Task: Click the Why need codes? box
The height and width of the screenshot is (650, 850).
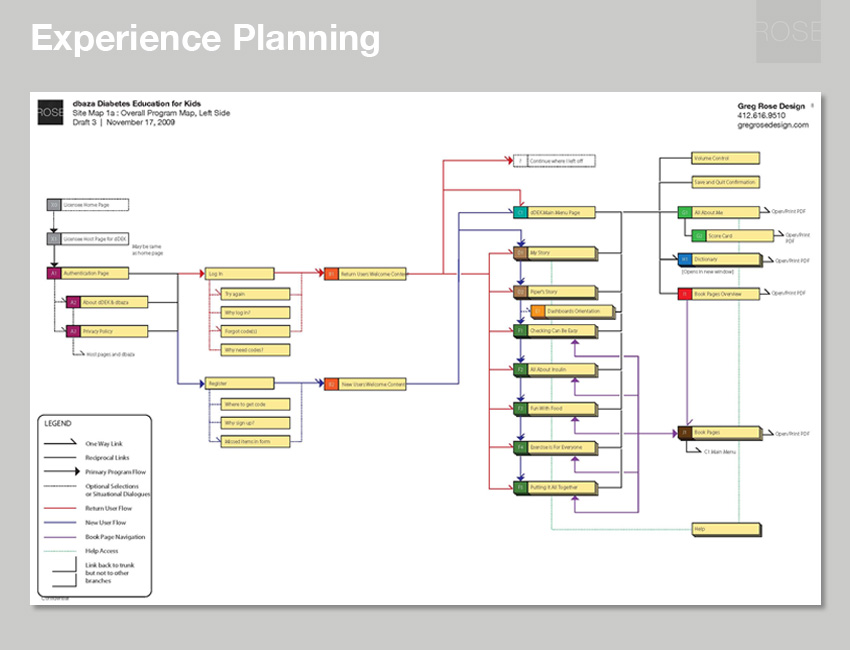Action: 255,350
